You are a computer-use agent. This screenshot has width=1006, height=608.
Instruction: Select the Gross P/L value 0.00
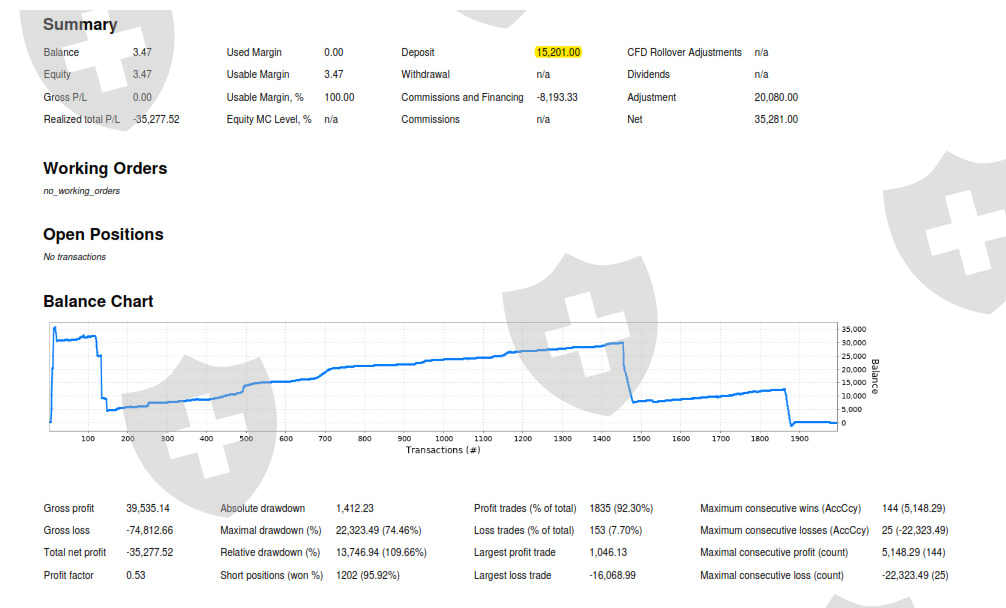(x=142, y=97)
